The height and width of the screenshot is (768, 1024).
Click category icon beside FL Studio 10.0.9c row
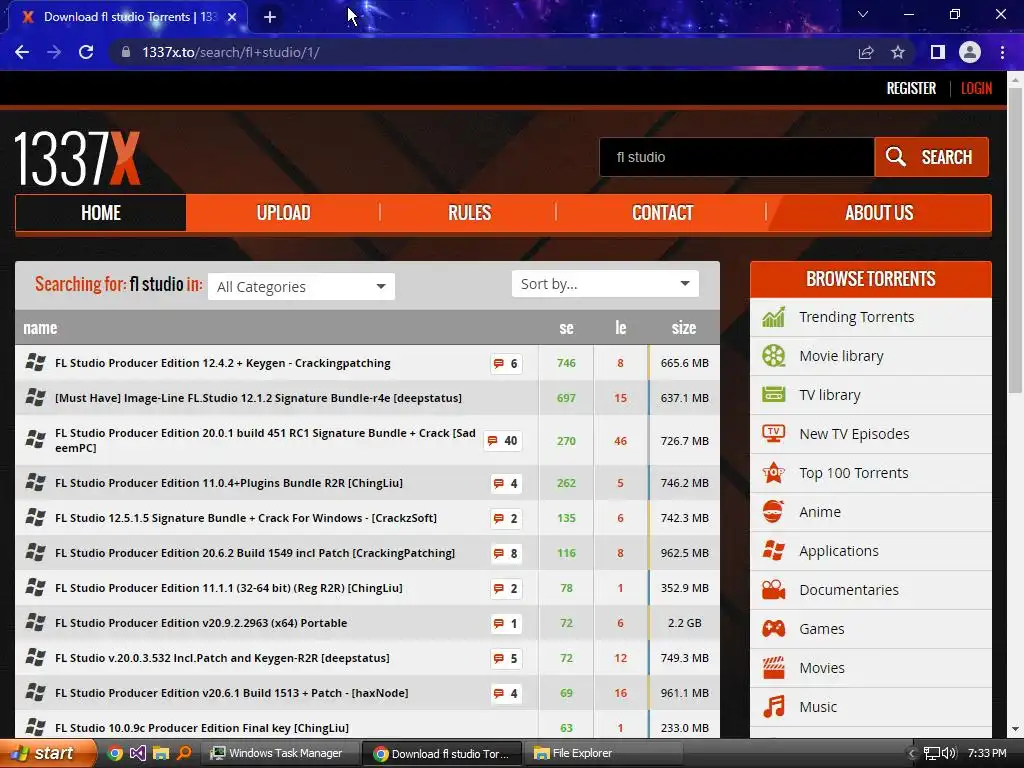click(35, 727)
